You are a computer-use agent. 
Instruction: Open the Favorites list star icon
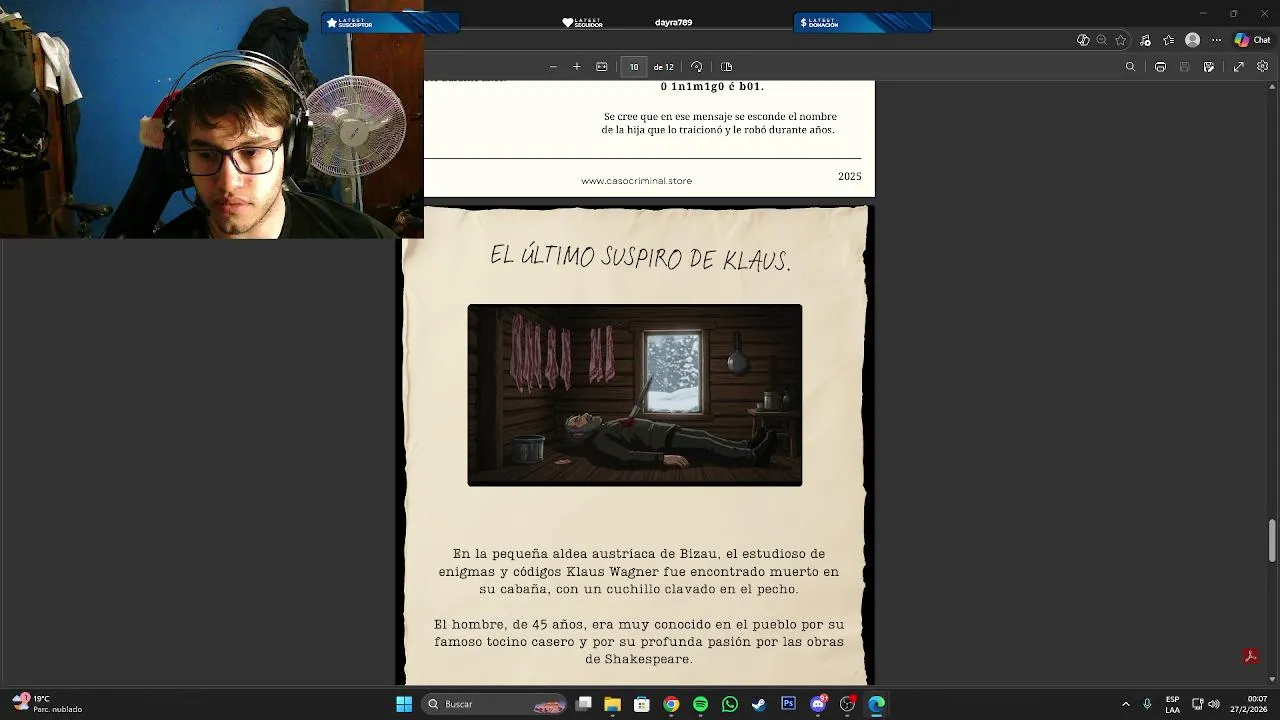pos(1168,40)
